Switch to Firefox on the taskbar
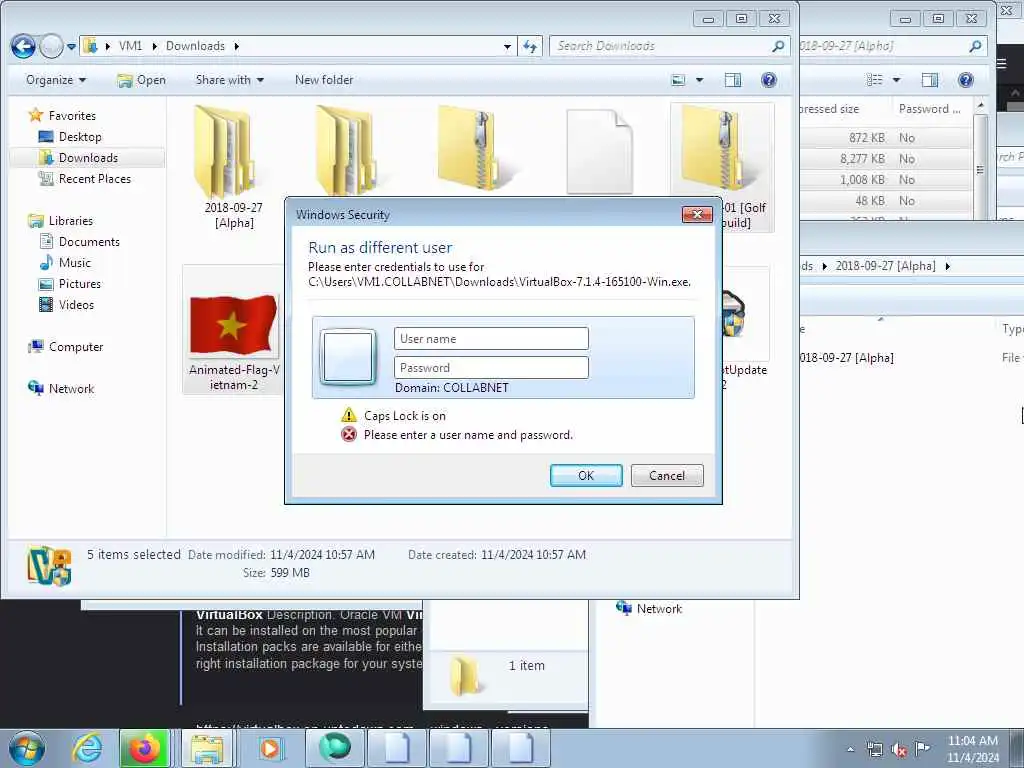The height and width of the screenshot is (768, 1024). (144, 748)
